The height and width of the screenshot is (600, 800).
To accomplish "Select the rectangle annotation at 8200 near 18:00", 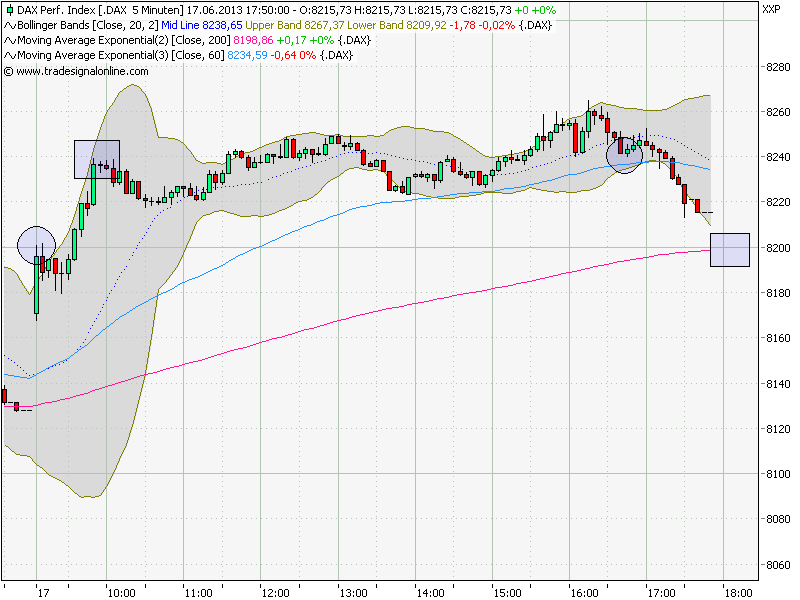I will (x=729, y=249).
